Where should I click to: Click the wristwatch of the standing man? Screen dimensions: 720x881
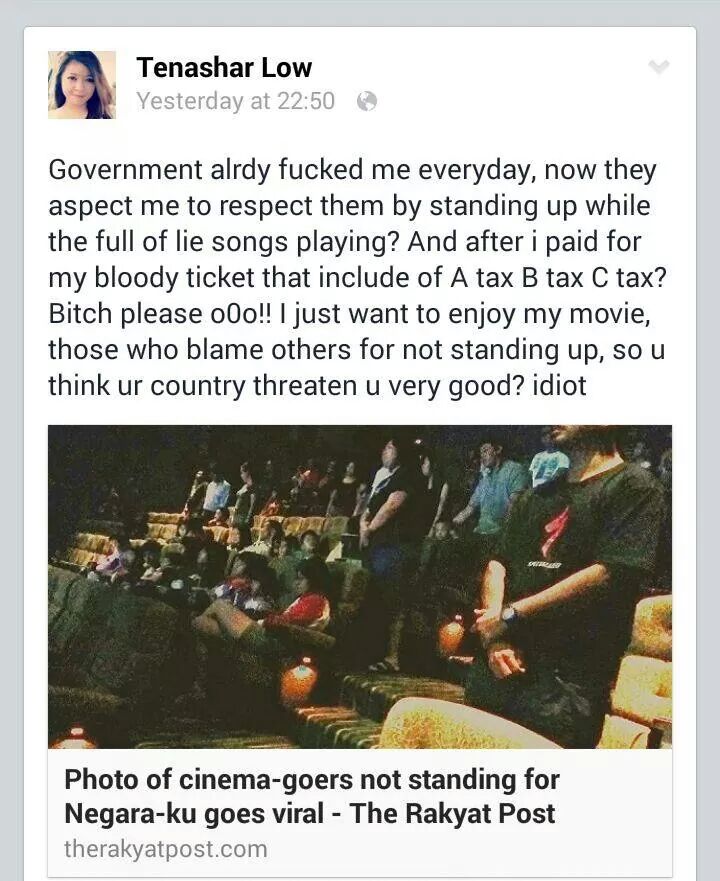tap(510, 614)
